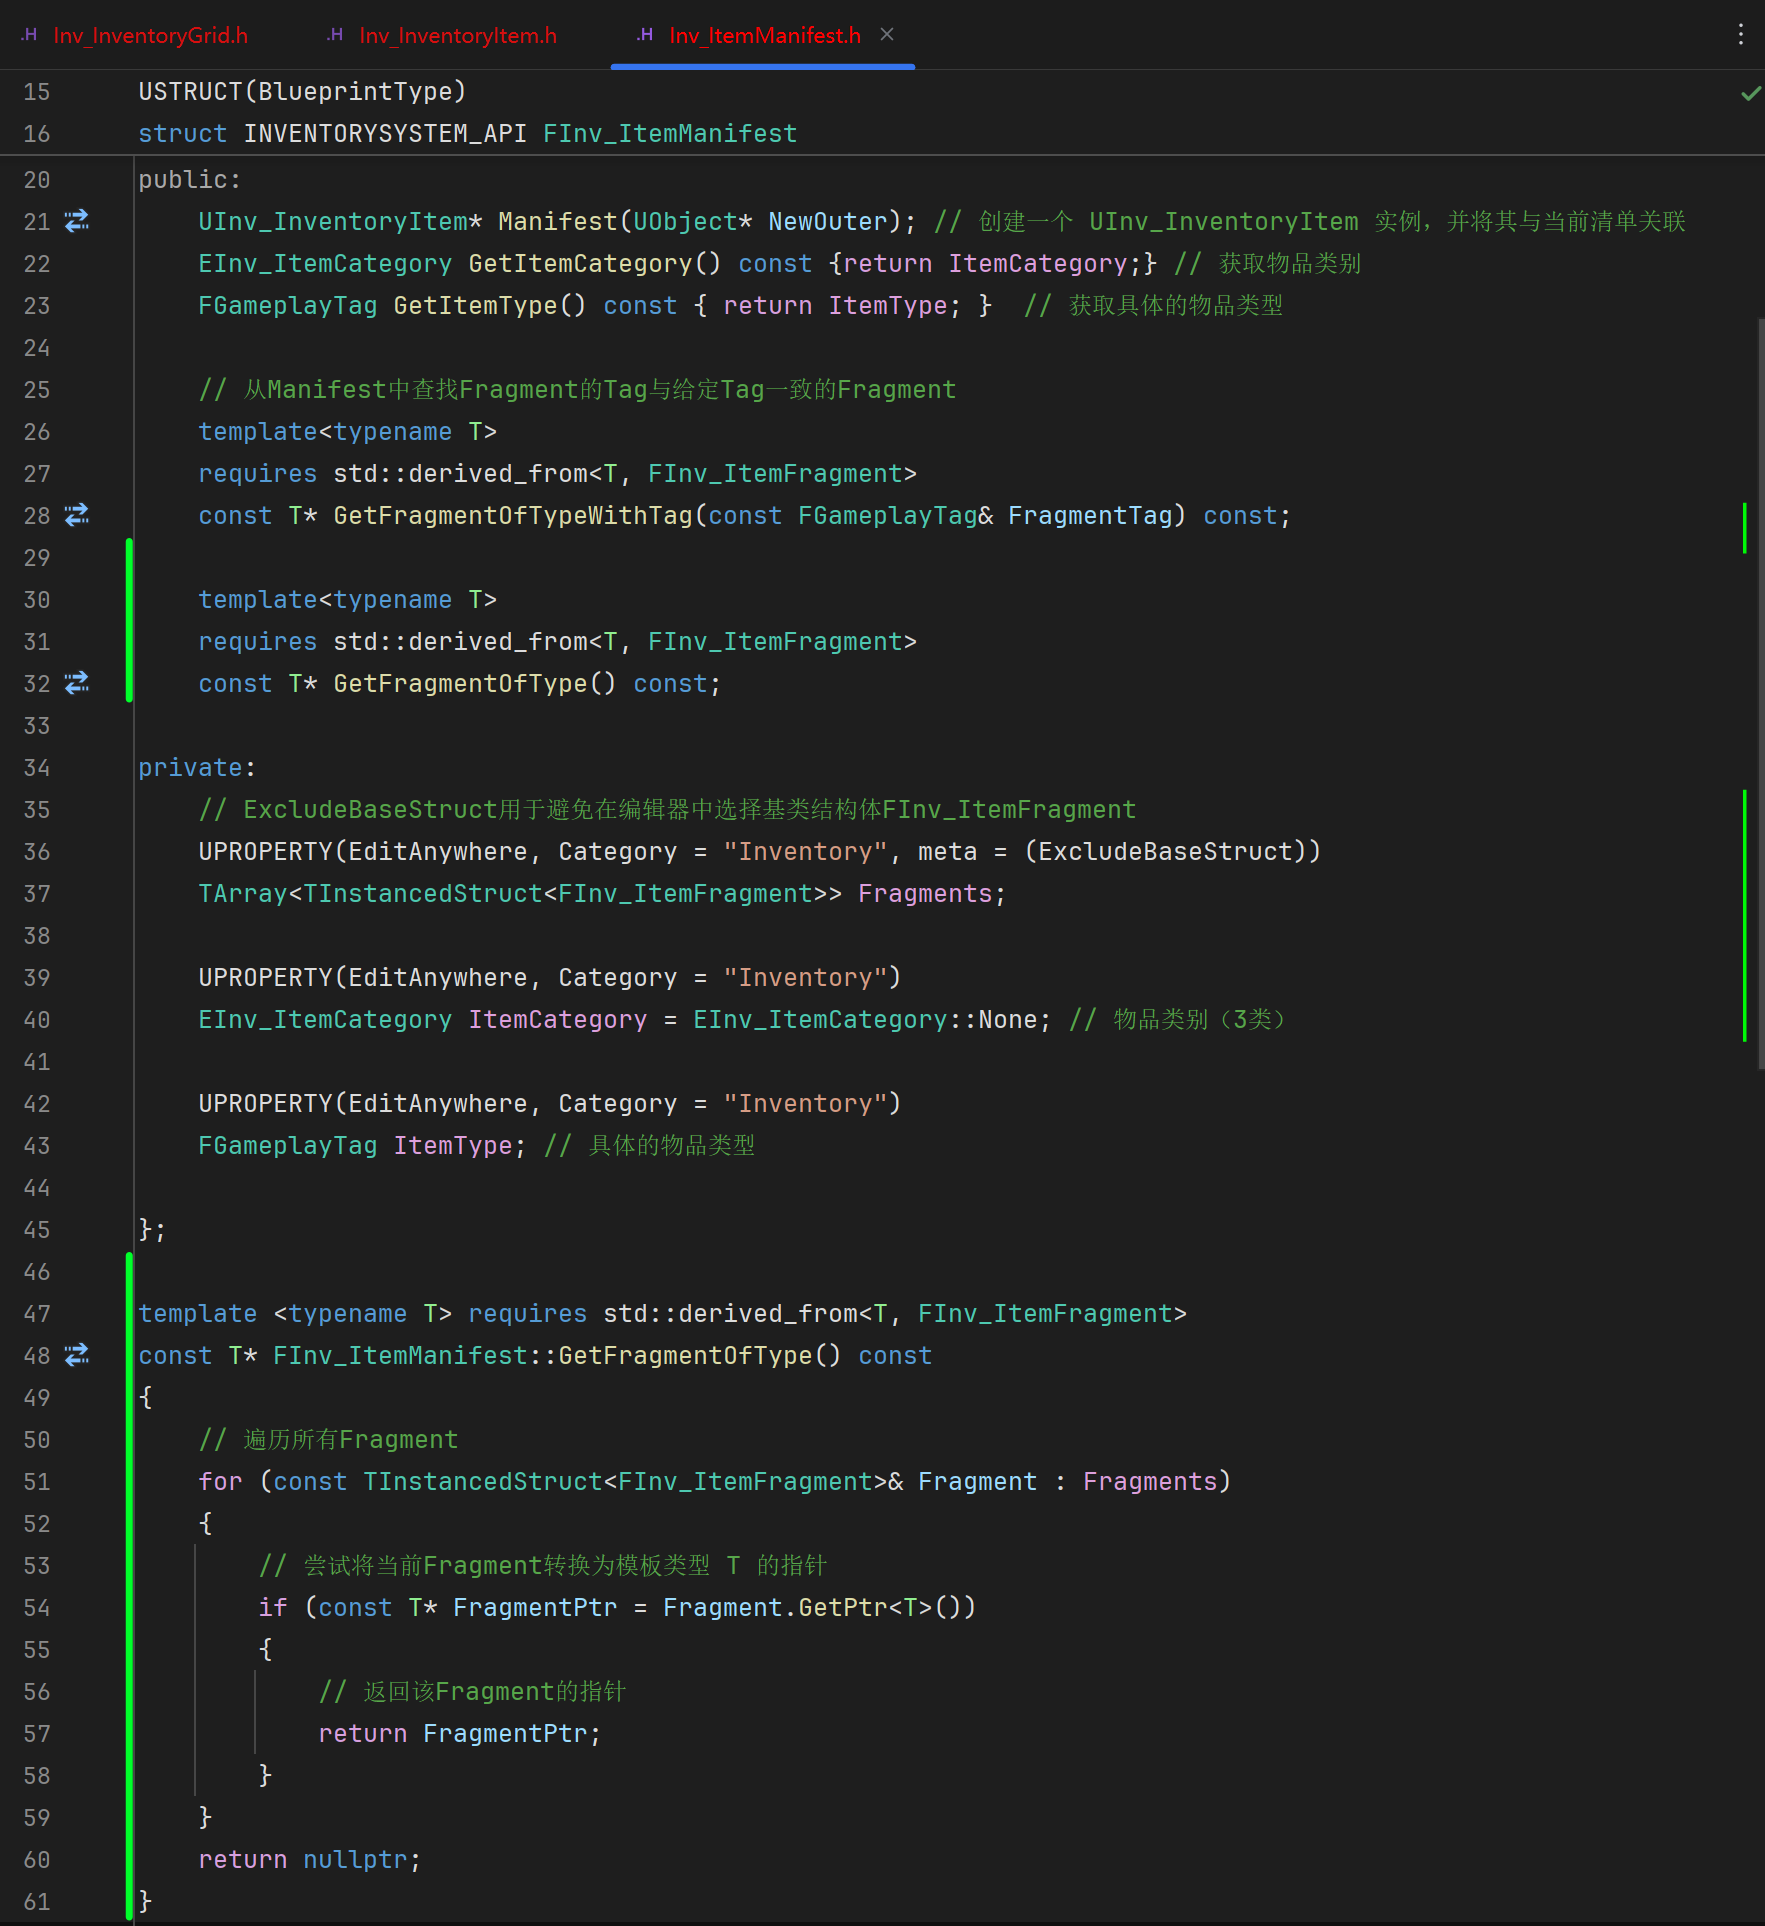Viewport: 1765px width, 1926px height.
Task: Click the header file icon on Inv_ItemManifest.h tab
Action: [646, 35]
